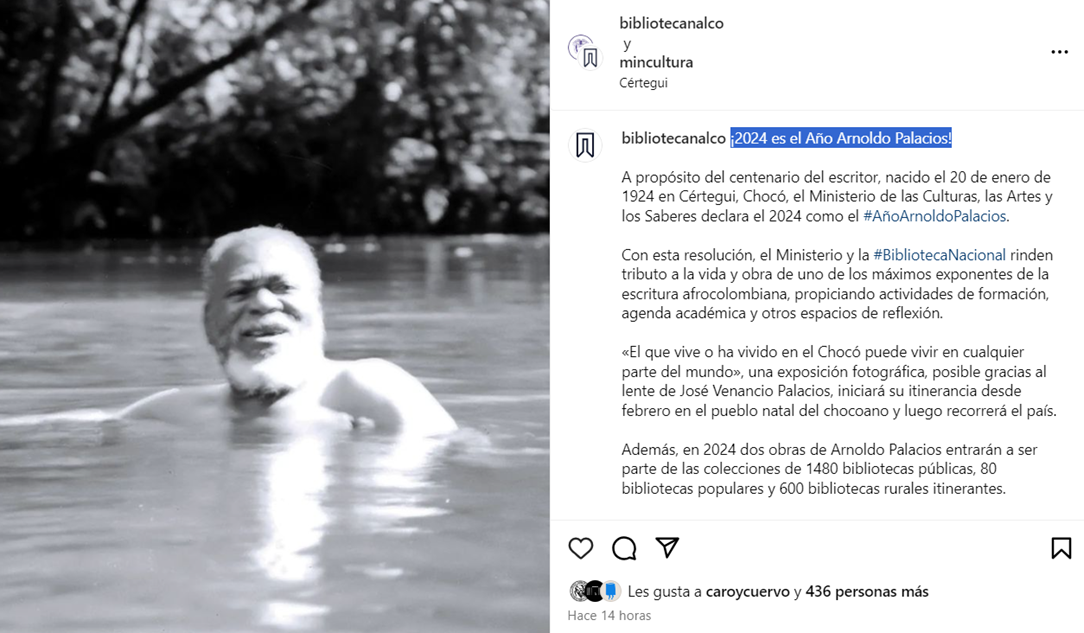The height and width of the screenshot is (633, 1084).
Task: View the 436 personas más likes list
Action: pos(867,592)
